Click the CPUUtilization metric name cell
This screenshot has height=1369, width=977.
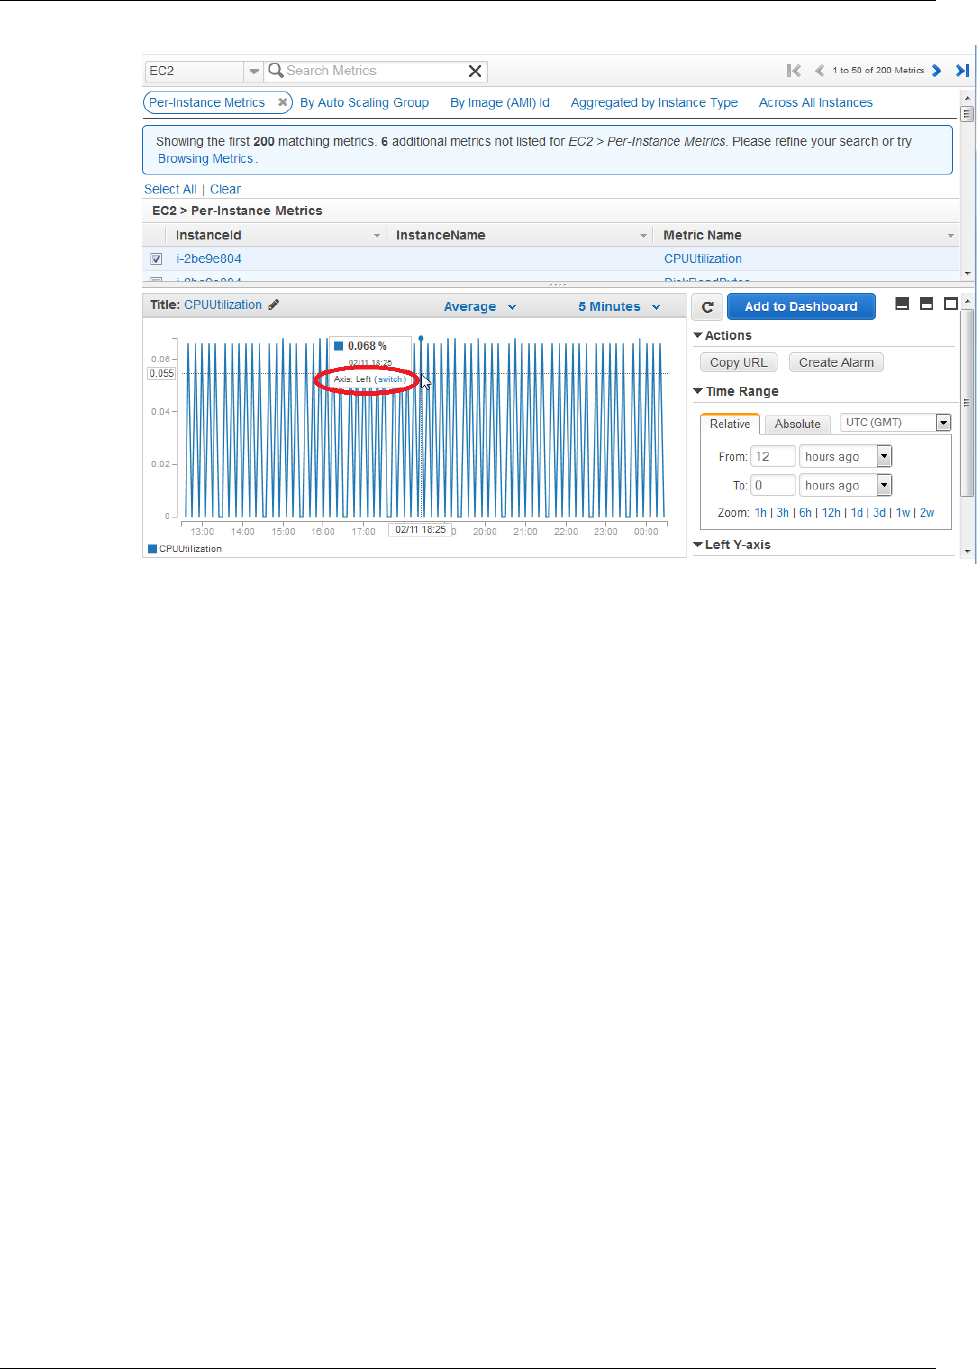coord(703,259)
